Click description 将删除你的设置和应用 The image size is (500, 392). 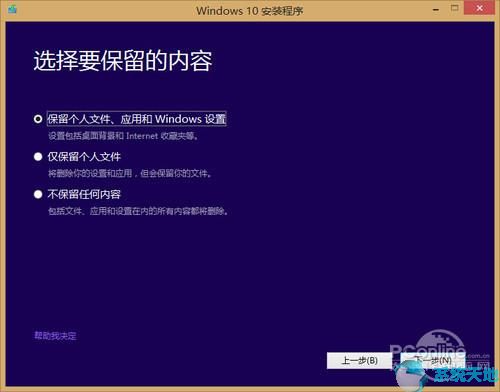coord(130,173)
